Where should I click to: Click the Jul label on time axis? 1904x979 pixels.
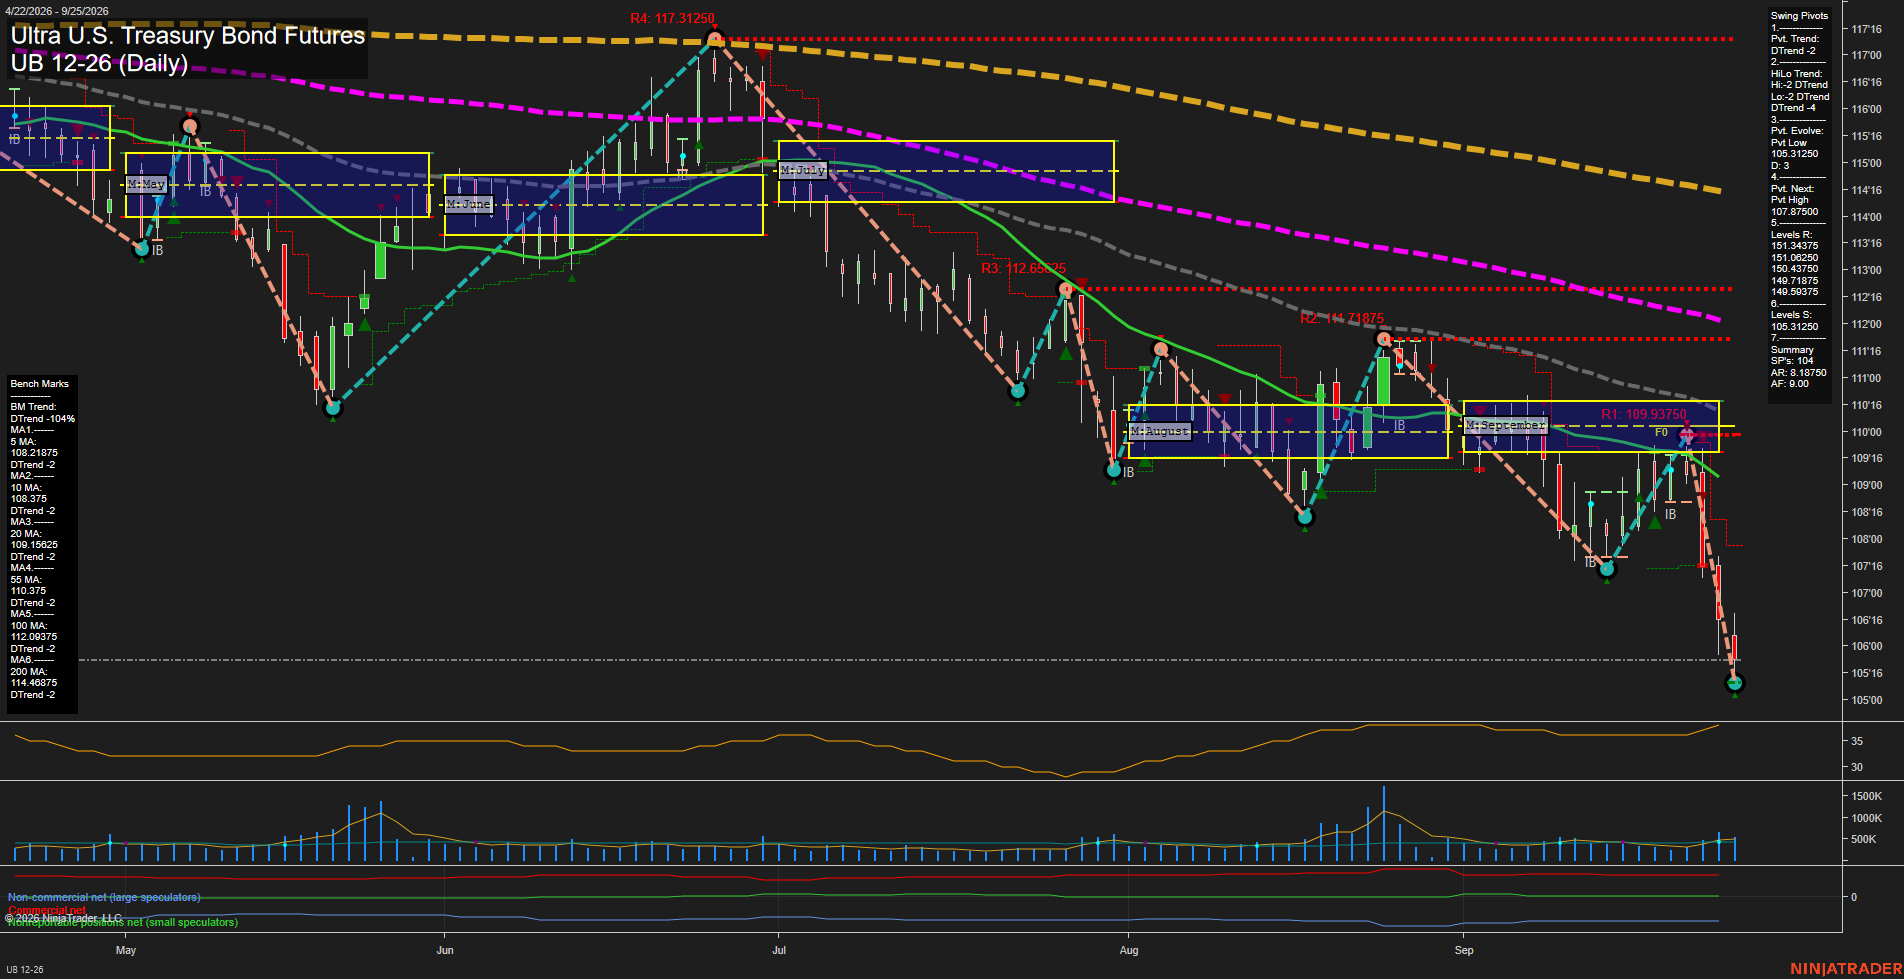point(779,950)
